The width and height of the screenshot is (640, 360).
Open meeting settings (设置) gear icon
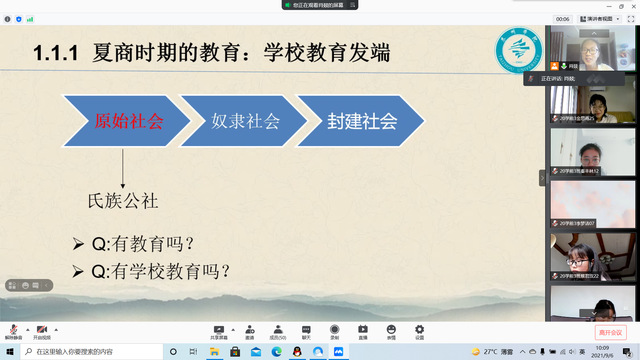point(419,332)
